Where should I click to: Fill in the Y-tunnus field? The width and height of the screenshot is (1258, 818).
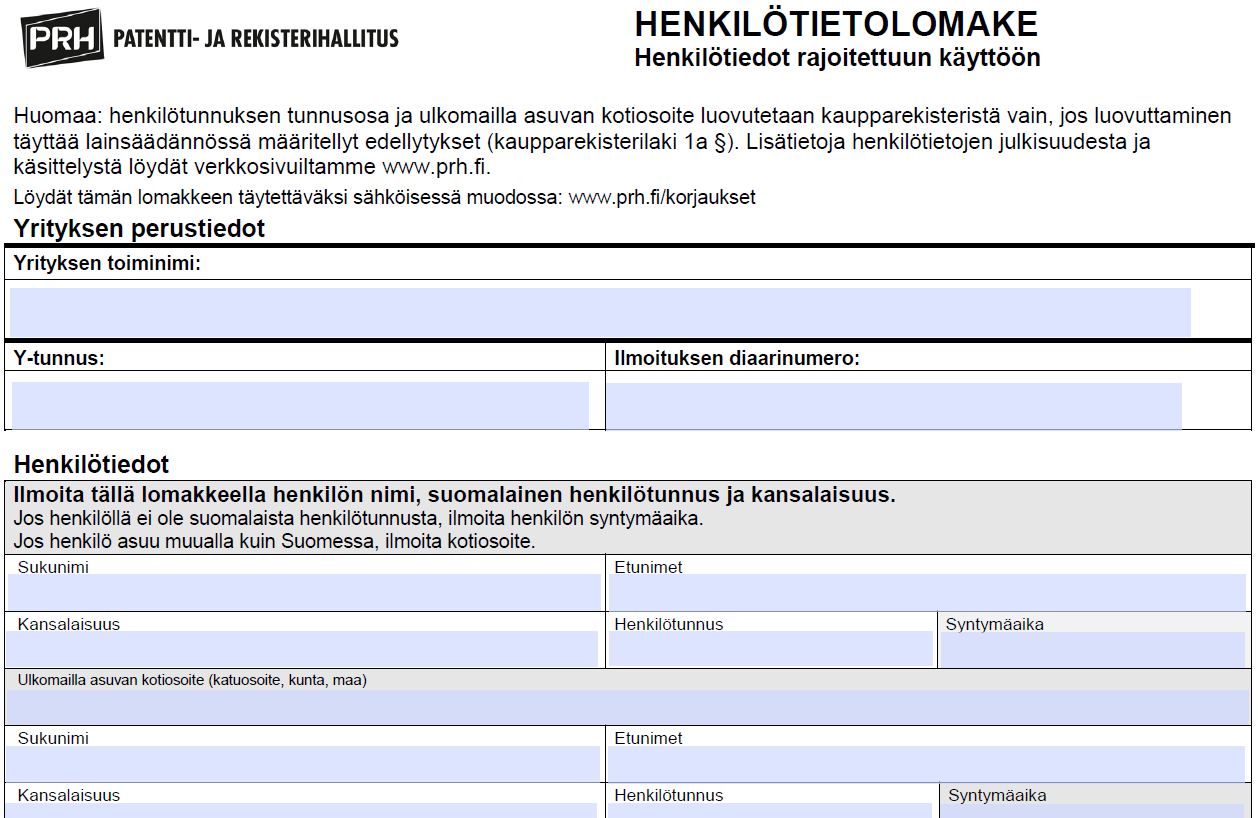pyautogui.click(x=300, y=405)
